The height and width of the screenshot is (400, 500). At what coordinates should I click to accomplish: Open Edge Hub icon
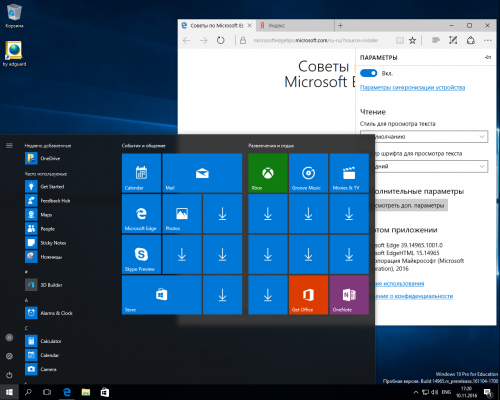point(435,40)
